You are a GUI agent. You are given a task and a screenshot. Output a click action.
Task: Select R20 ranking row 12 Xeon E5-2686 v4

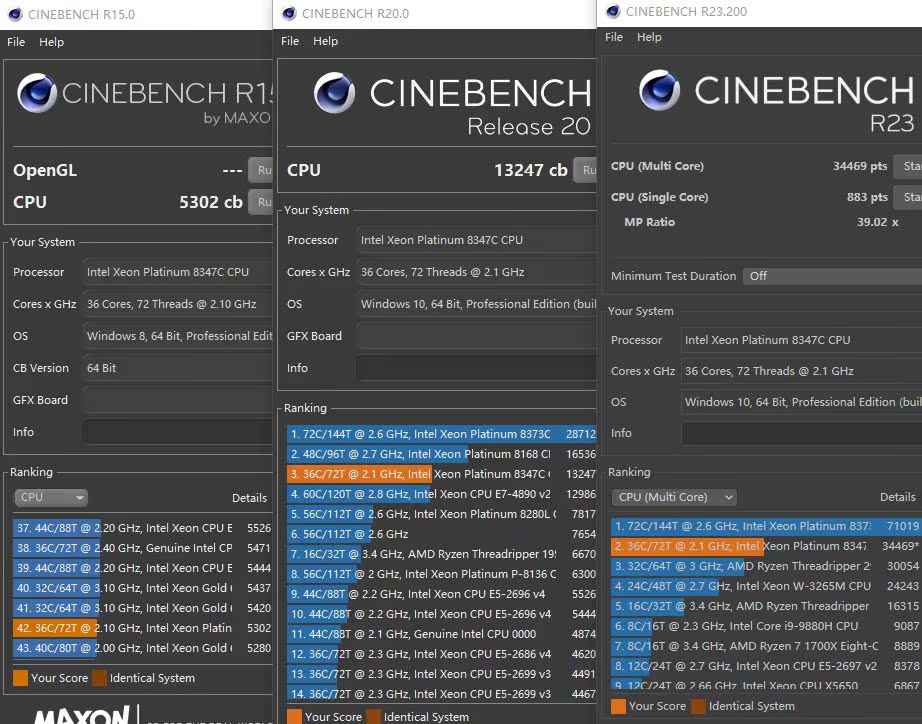(442, 654)
